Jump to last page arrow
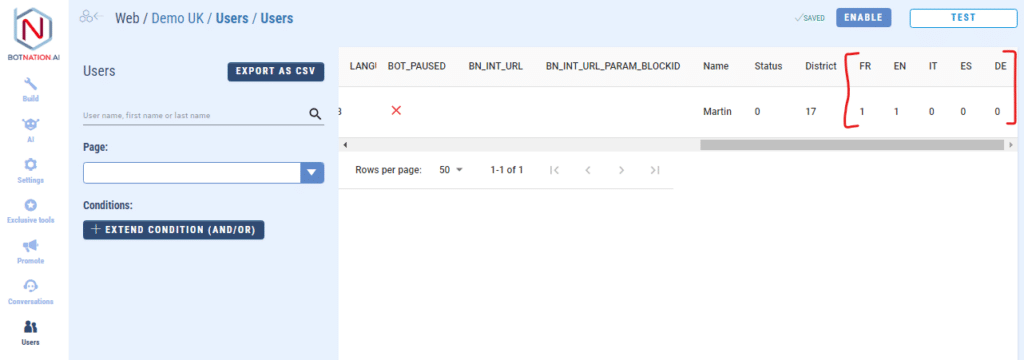The width and height of the screenshot is (1024, 360). (655, 170)
